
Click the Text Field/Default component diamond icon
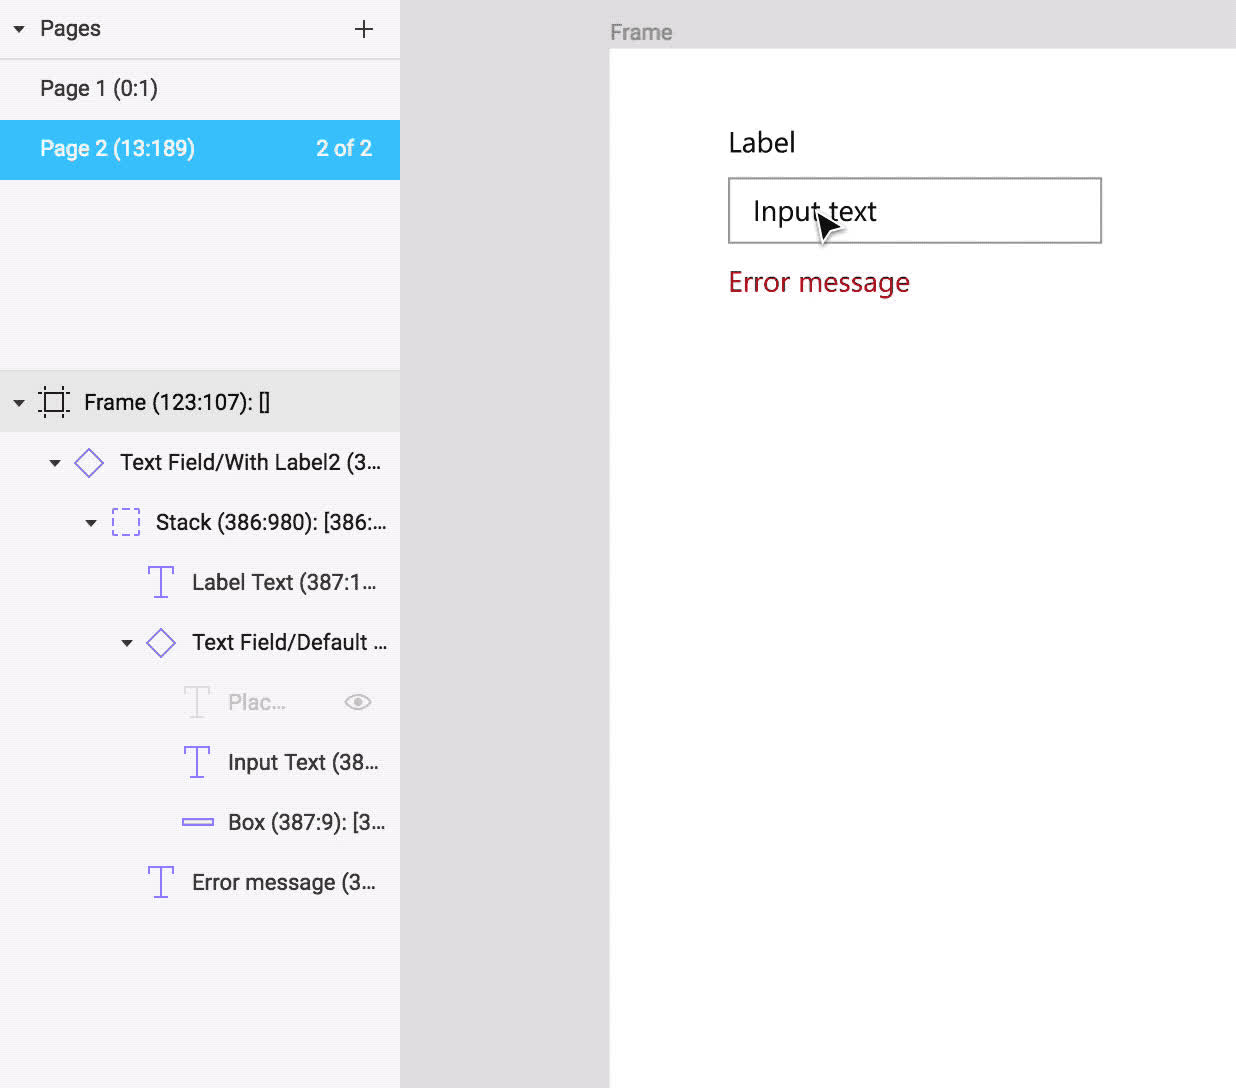click(161, 643)
